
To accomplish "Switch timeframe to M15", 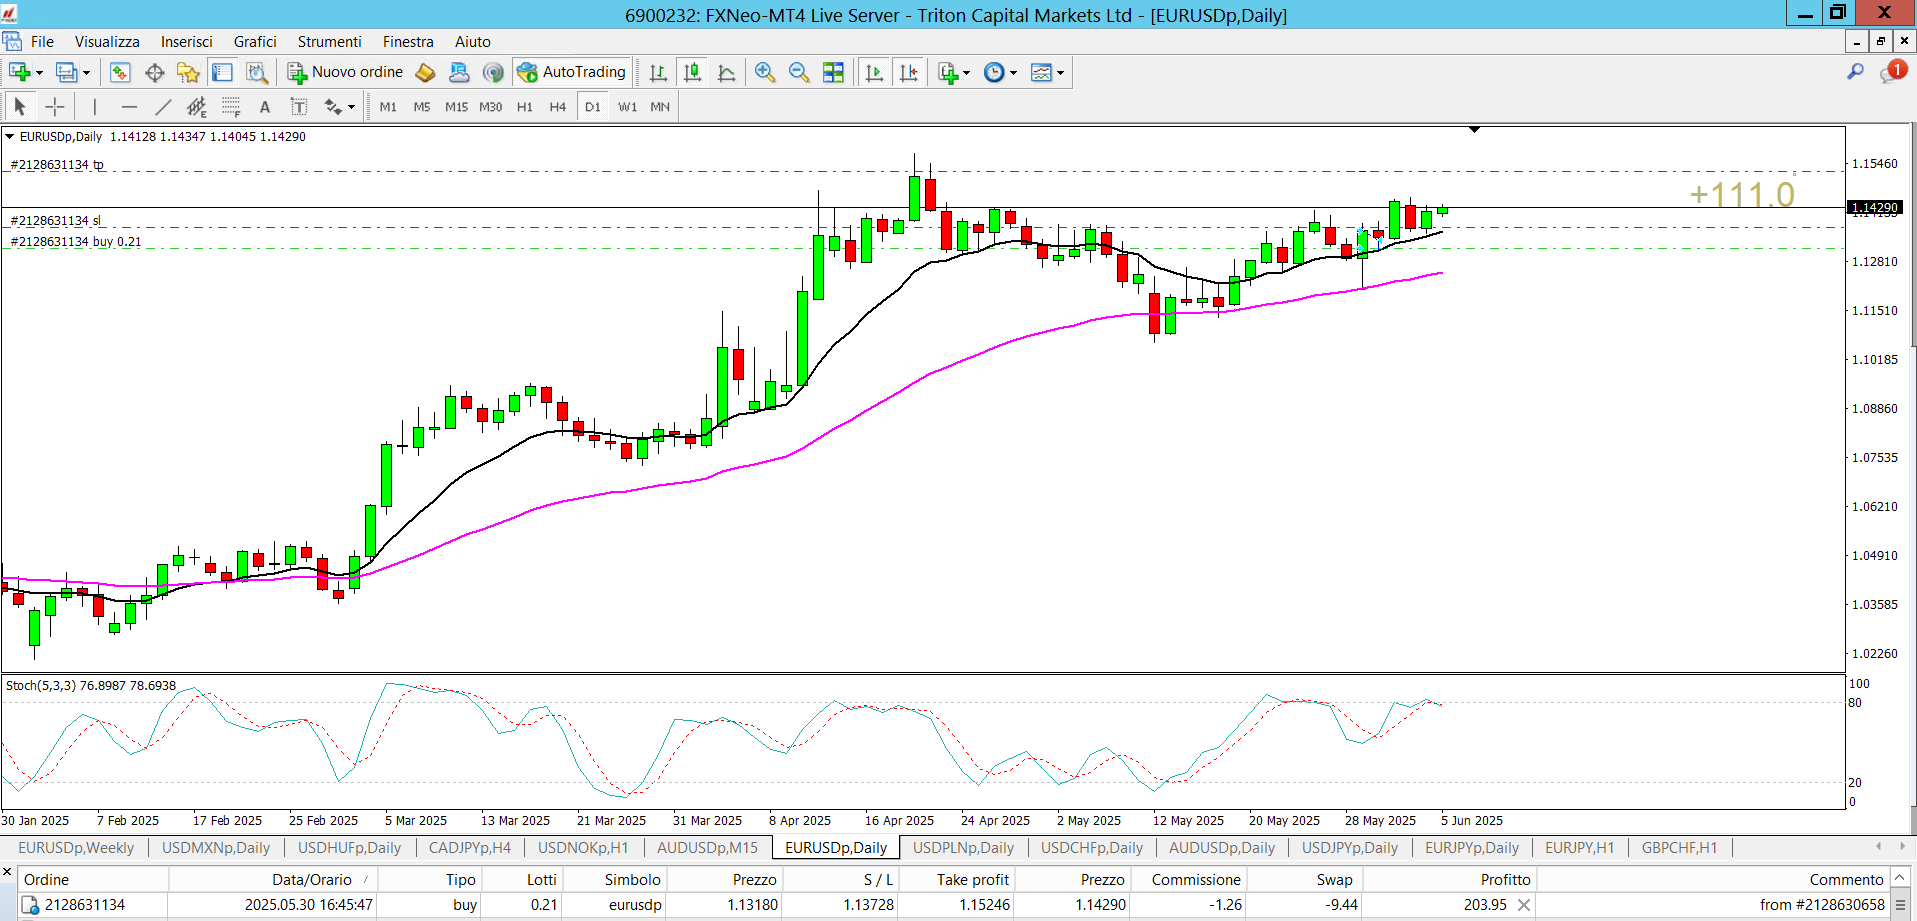I will coord(456,106).
